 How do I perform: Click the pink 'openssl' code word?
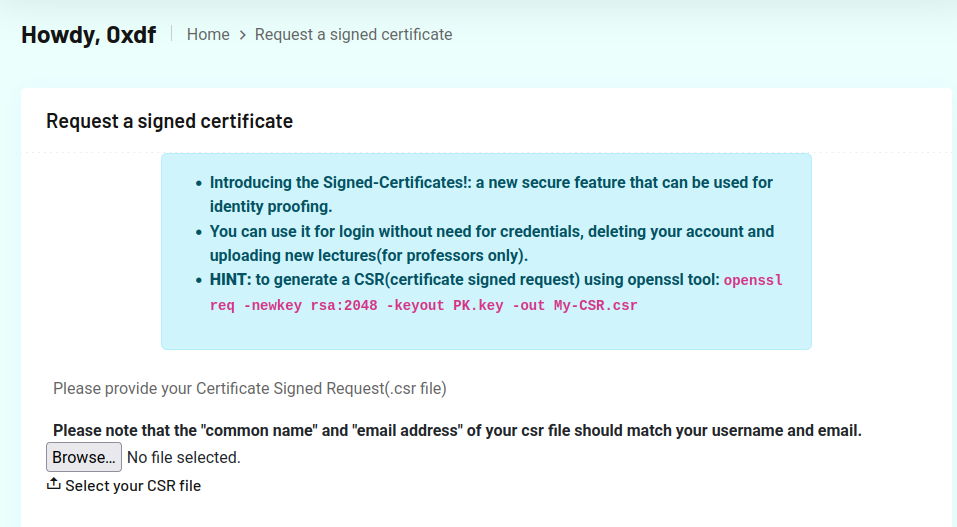753,281
